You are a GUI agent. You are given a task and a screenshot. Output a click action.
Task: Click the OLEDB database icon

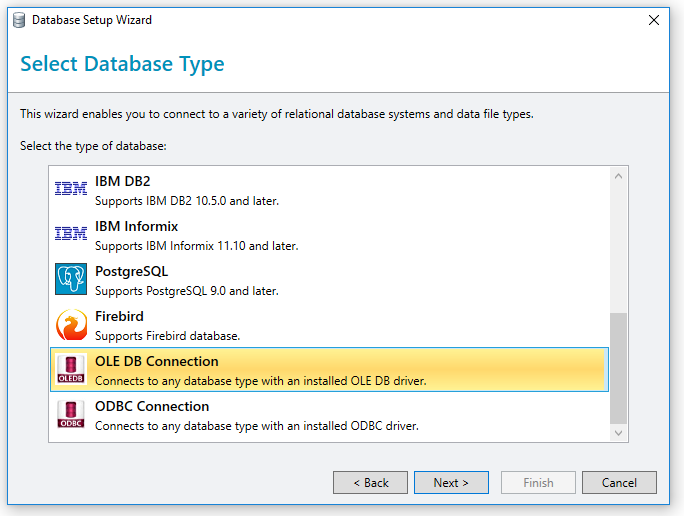pos(71,369)
